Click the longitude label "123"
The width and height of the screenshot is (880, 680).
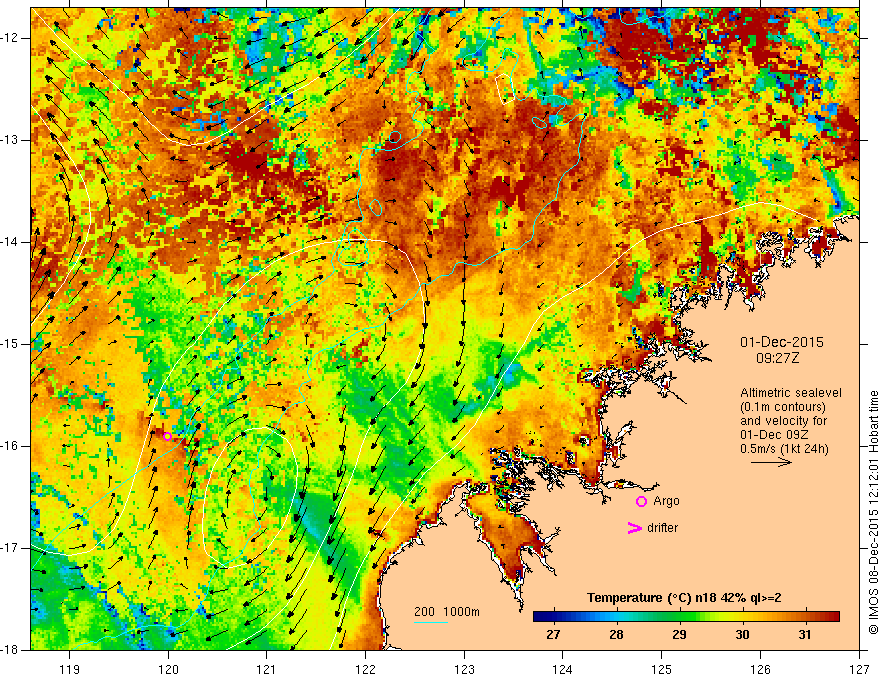click(464, 670)
